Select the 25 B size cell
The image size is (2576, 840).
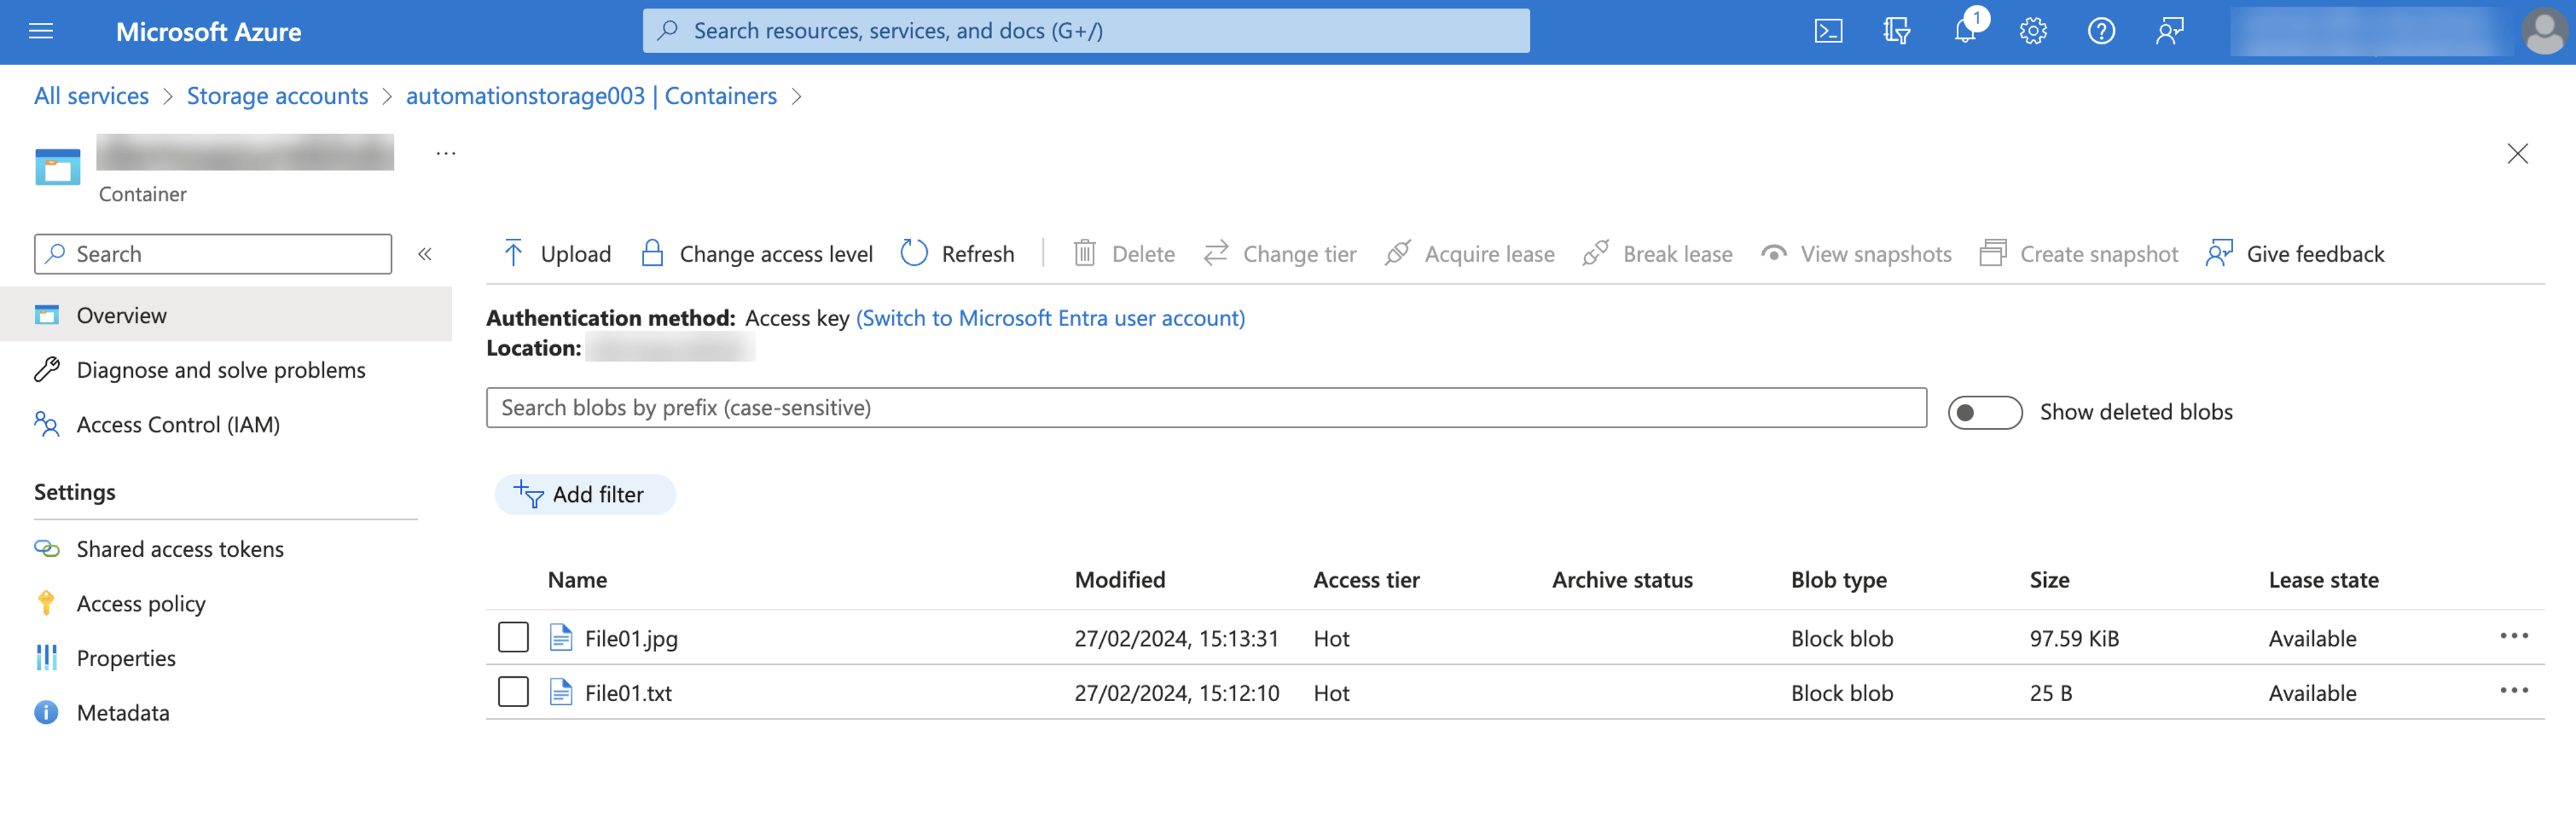click(2050, 693)
